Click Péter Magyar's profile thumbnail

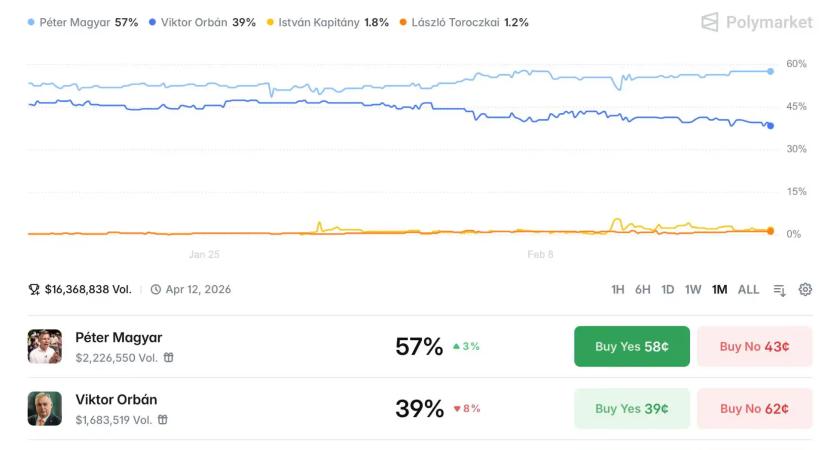coord(45,346)
